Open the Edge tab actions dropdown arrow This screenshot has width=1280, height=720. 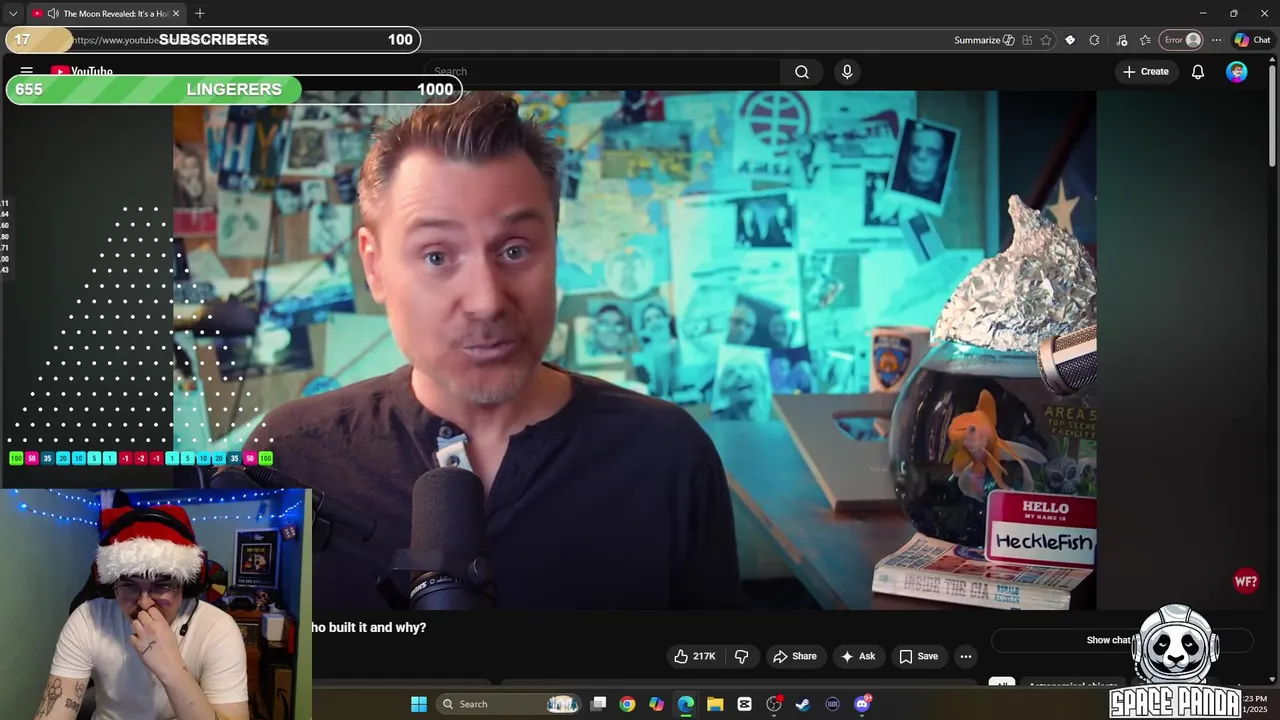tap(13, 13)
